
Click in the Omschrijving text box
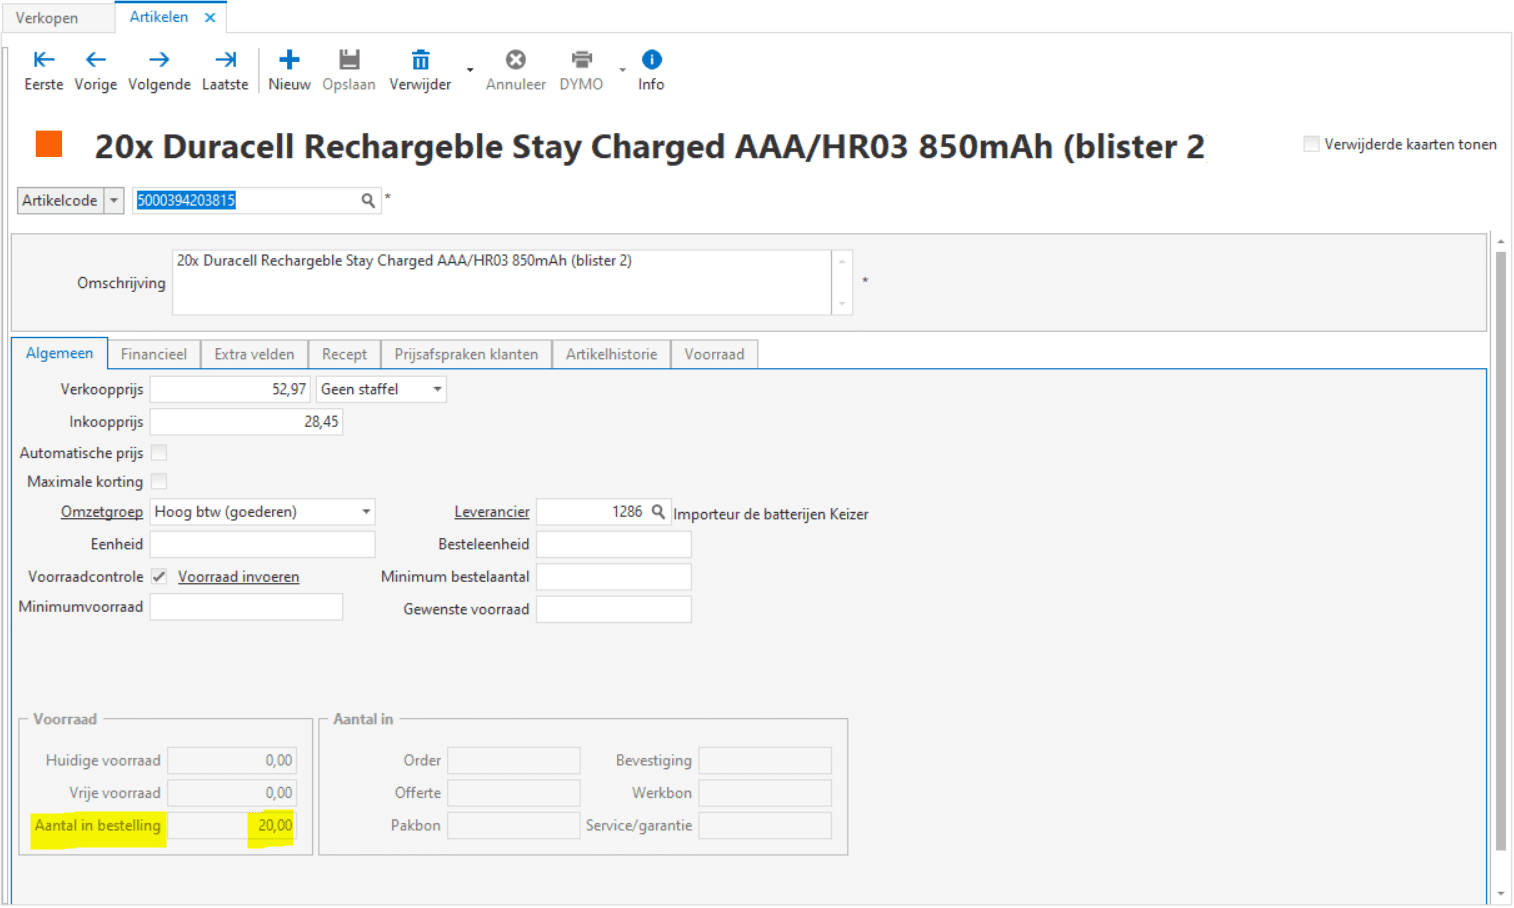[502, 282]
